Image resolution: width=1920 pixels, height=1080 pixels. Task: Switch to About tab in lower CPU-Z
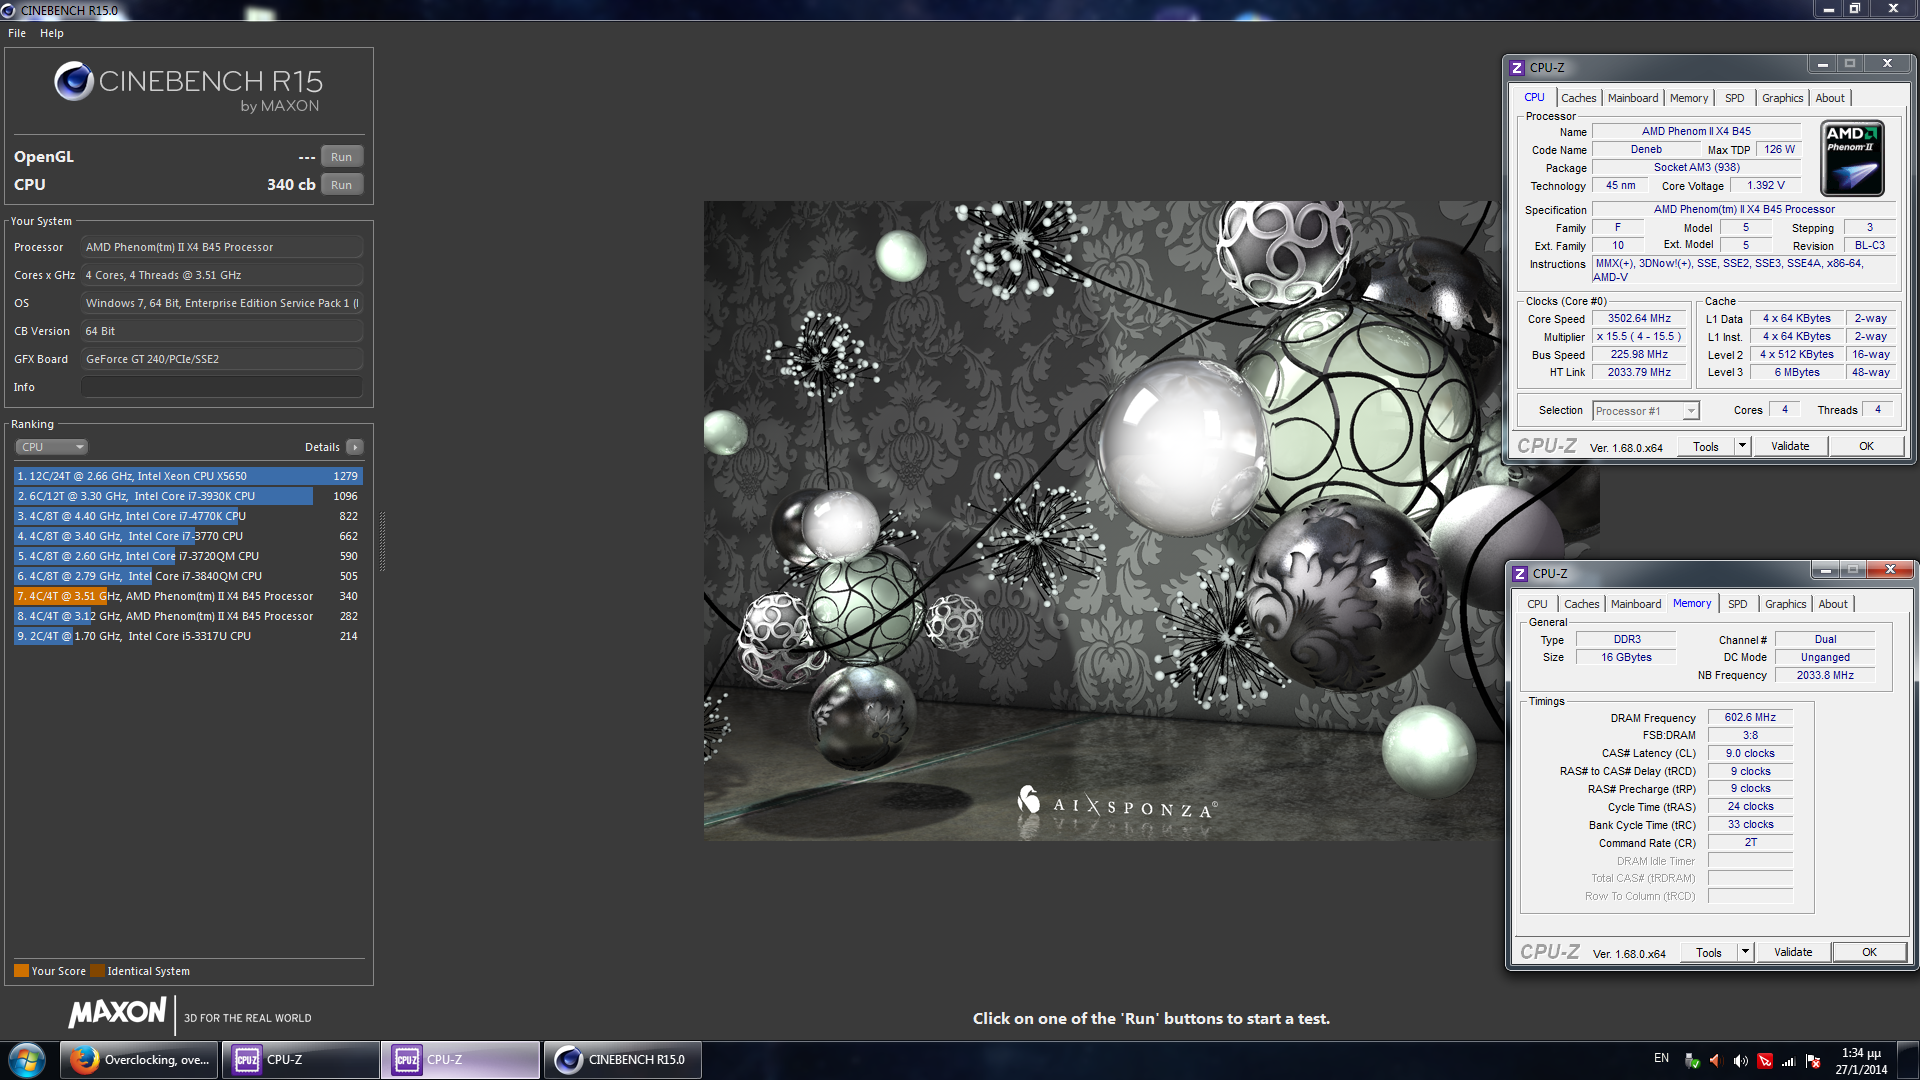(1833, 604)
